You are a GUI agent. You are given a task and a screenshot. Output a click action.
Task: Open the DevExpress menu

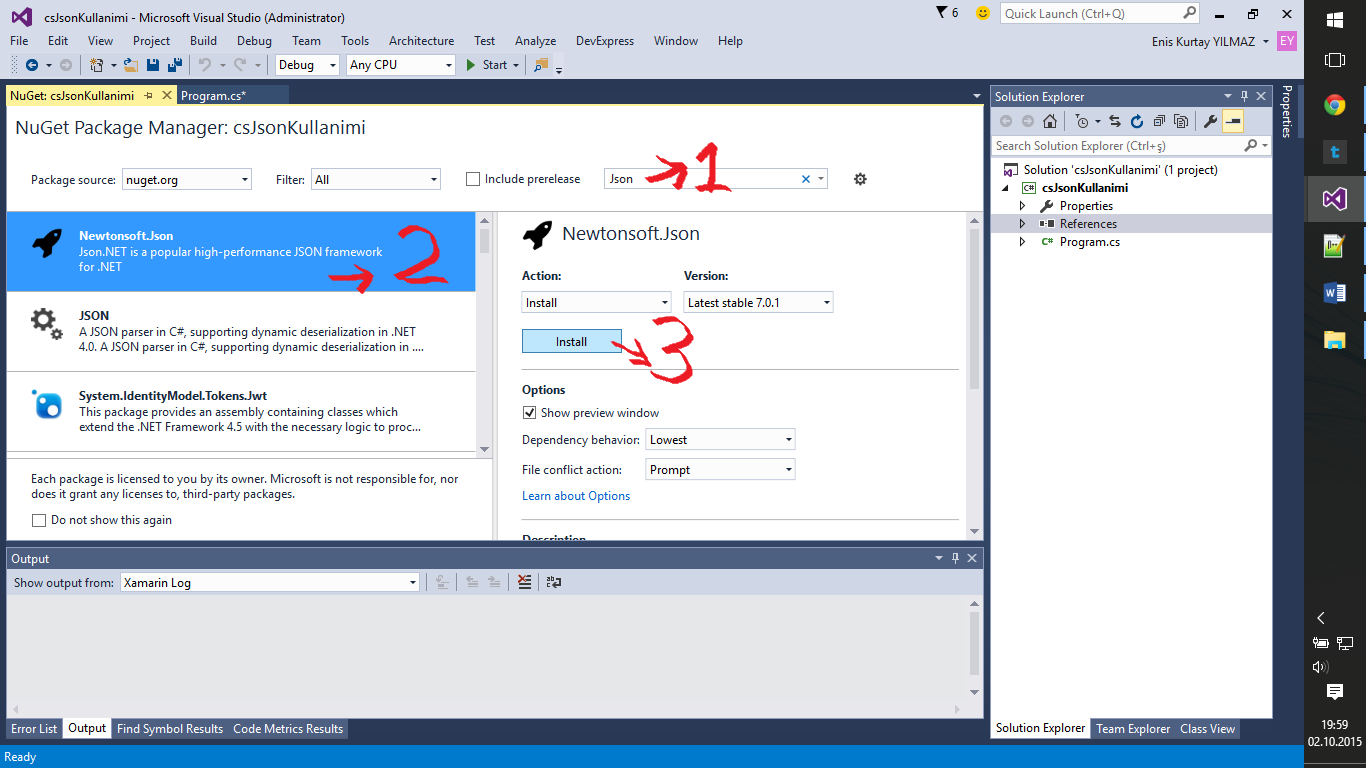tap(605, 41)
